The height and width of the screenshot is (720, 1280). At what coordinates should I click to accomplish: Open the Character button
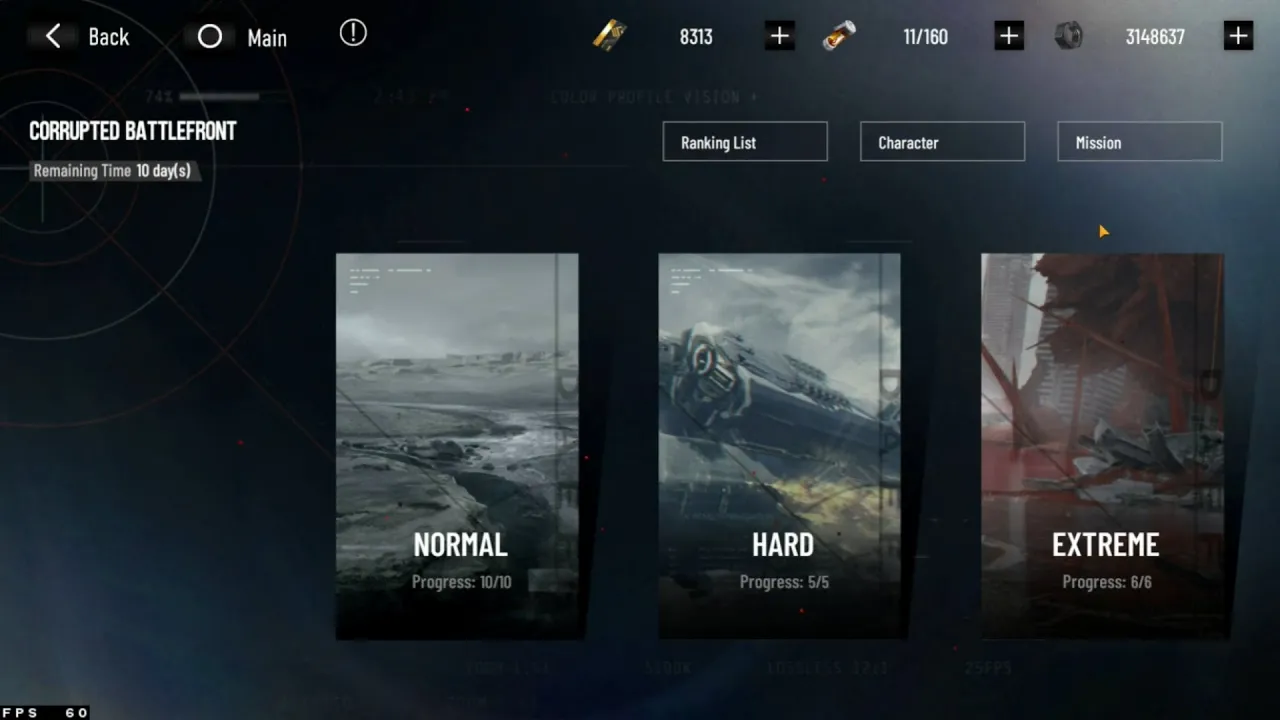click(942, 142)
